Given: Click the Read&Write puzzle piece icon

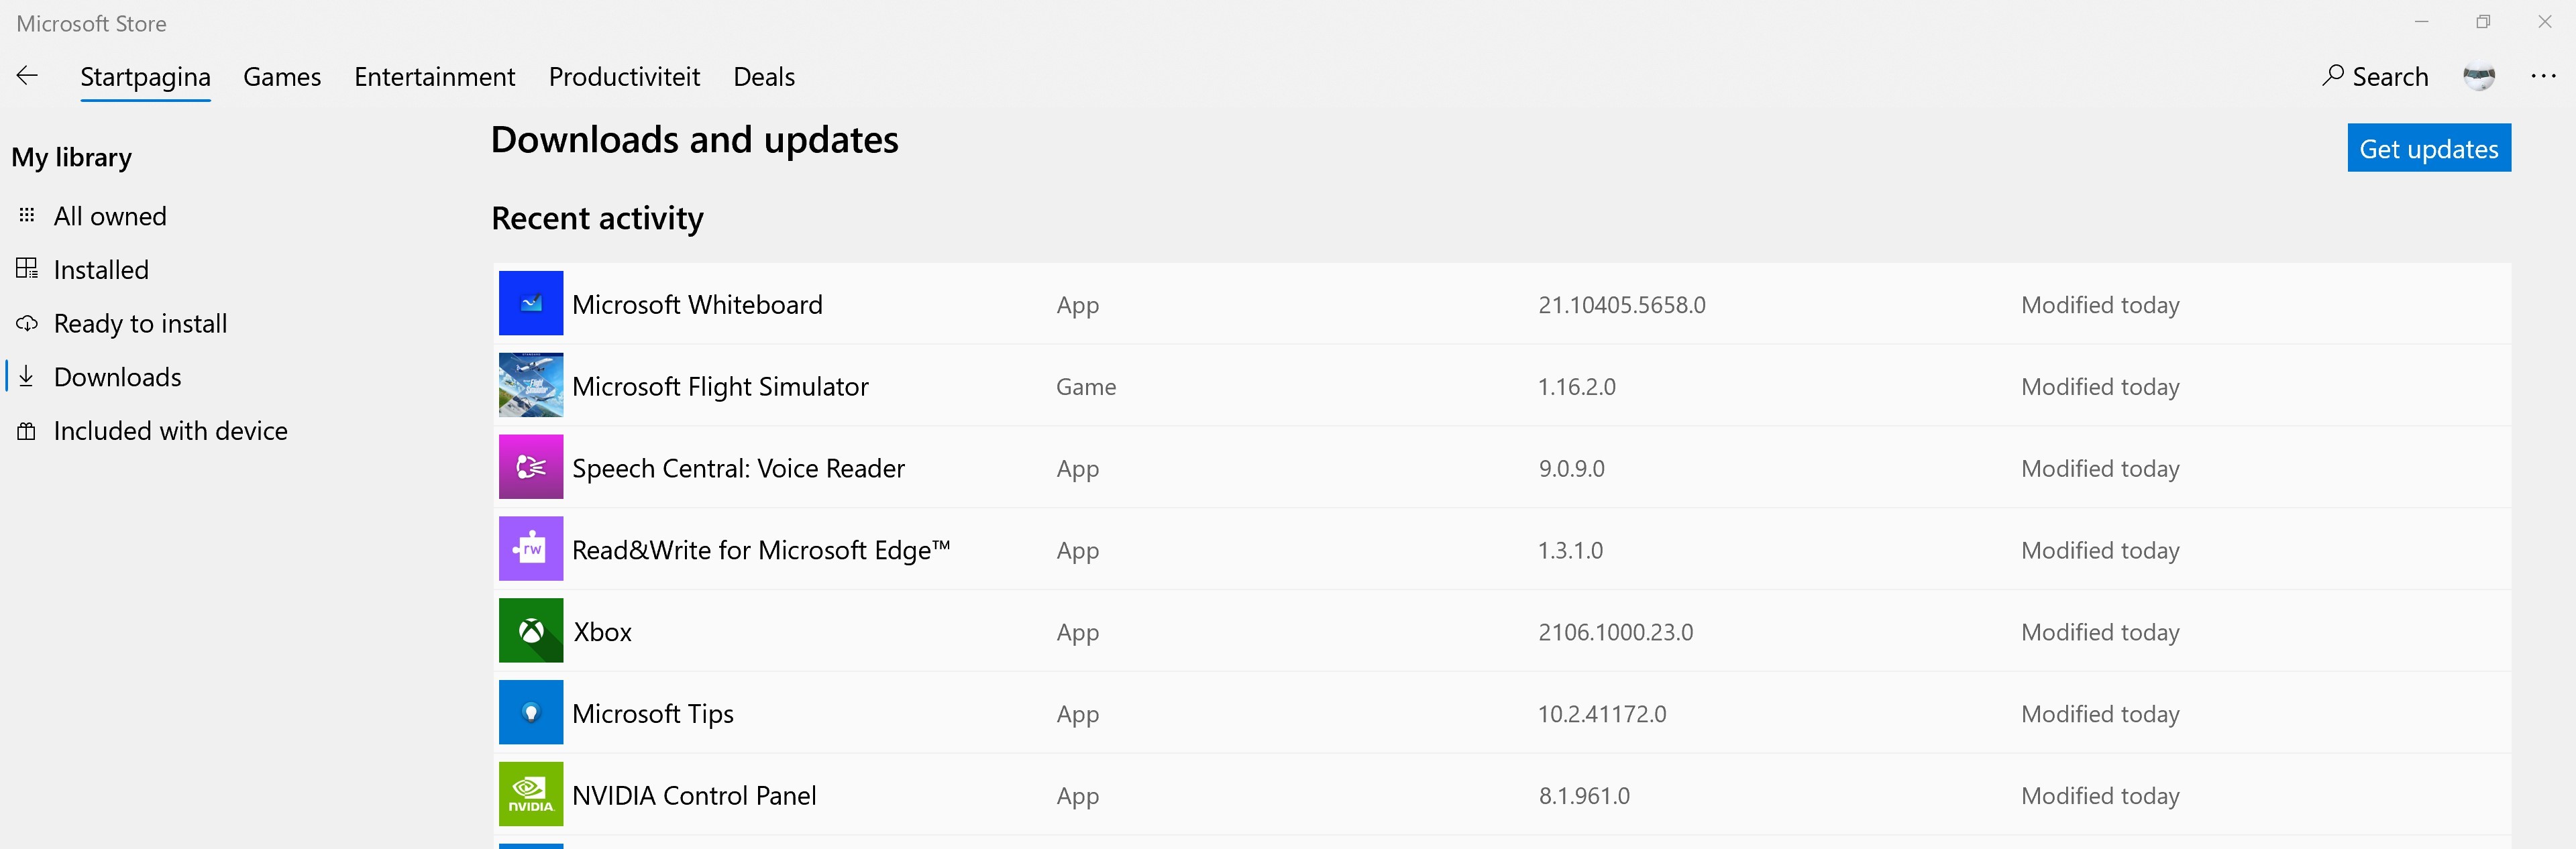Looking at the screenshot, I should (x=531, y=549).
